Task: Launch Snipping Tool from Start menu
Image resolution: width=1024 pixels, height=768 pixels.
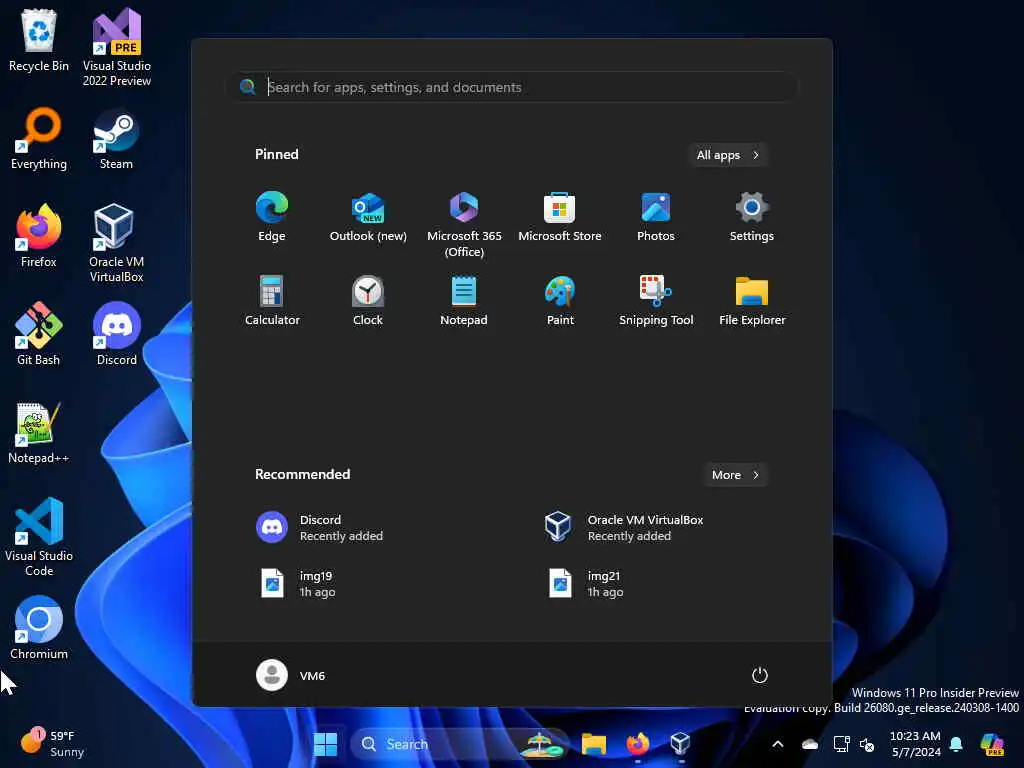Action: click(x=656, y=300)
